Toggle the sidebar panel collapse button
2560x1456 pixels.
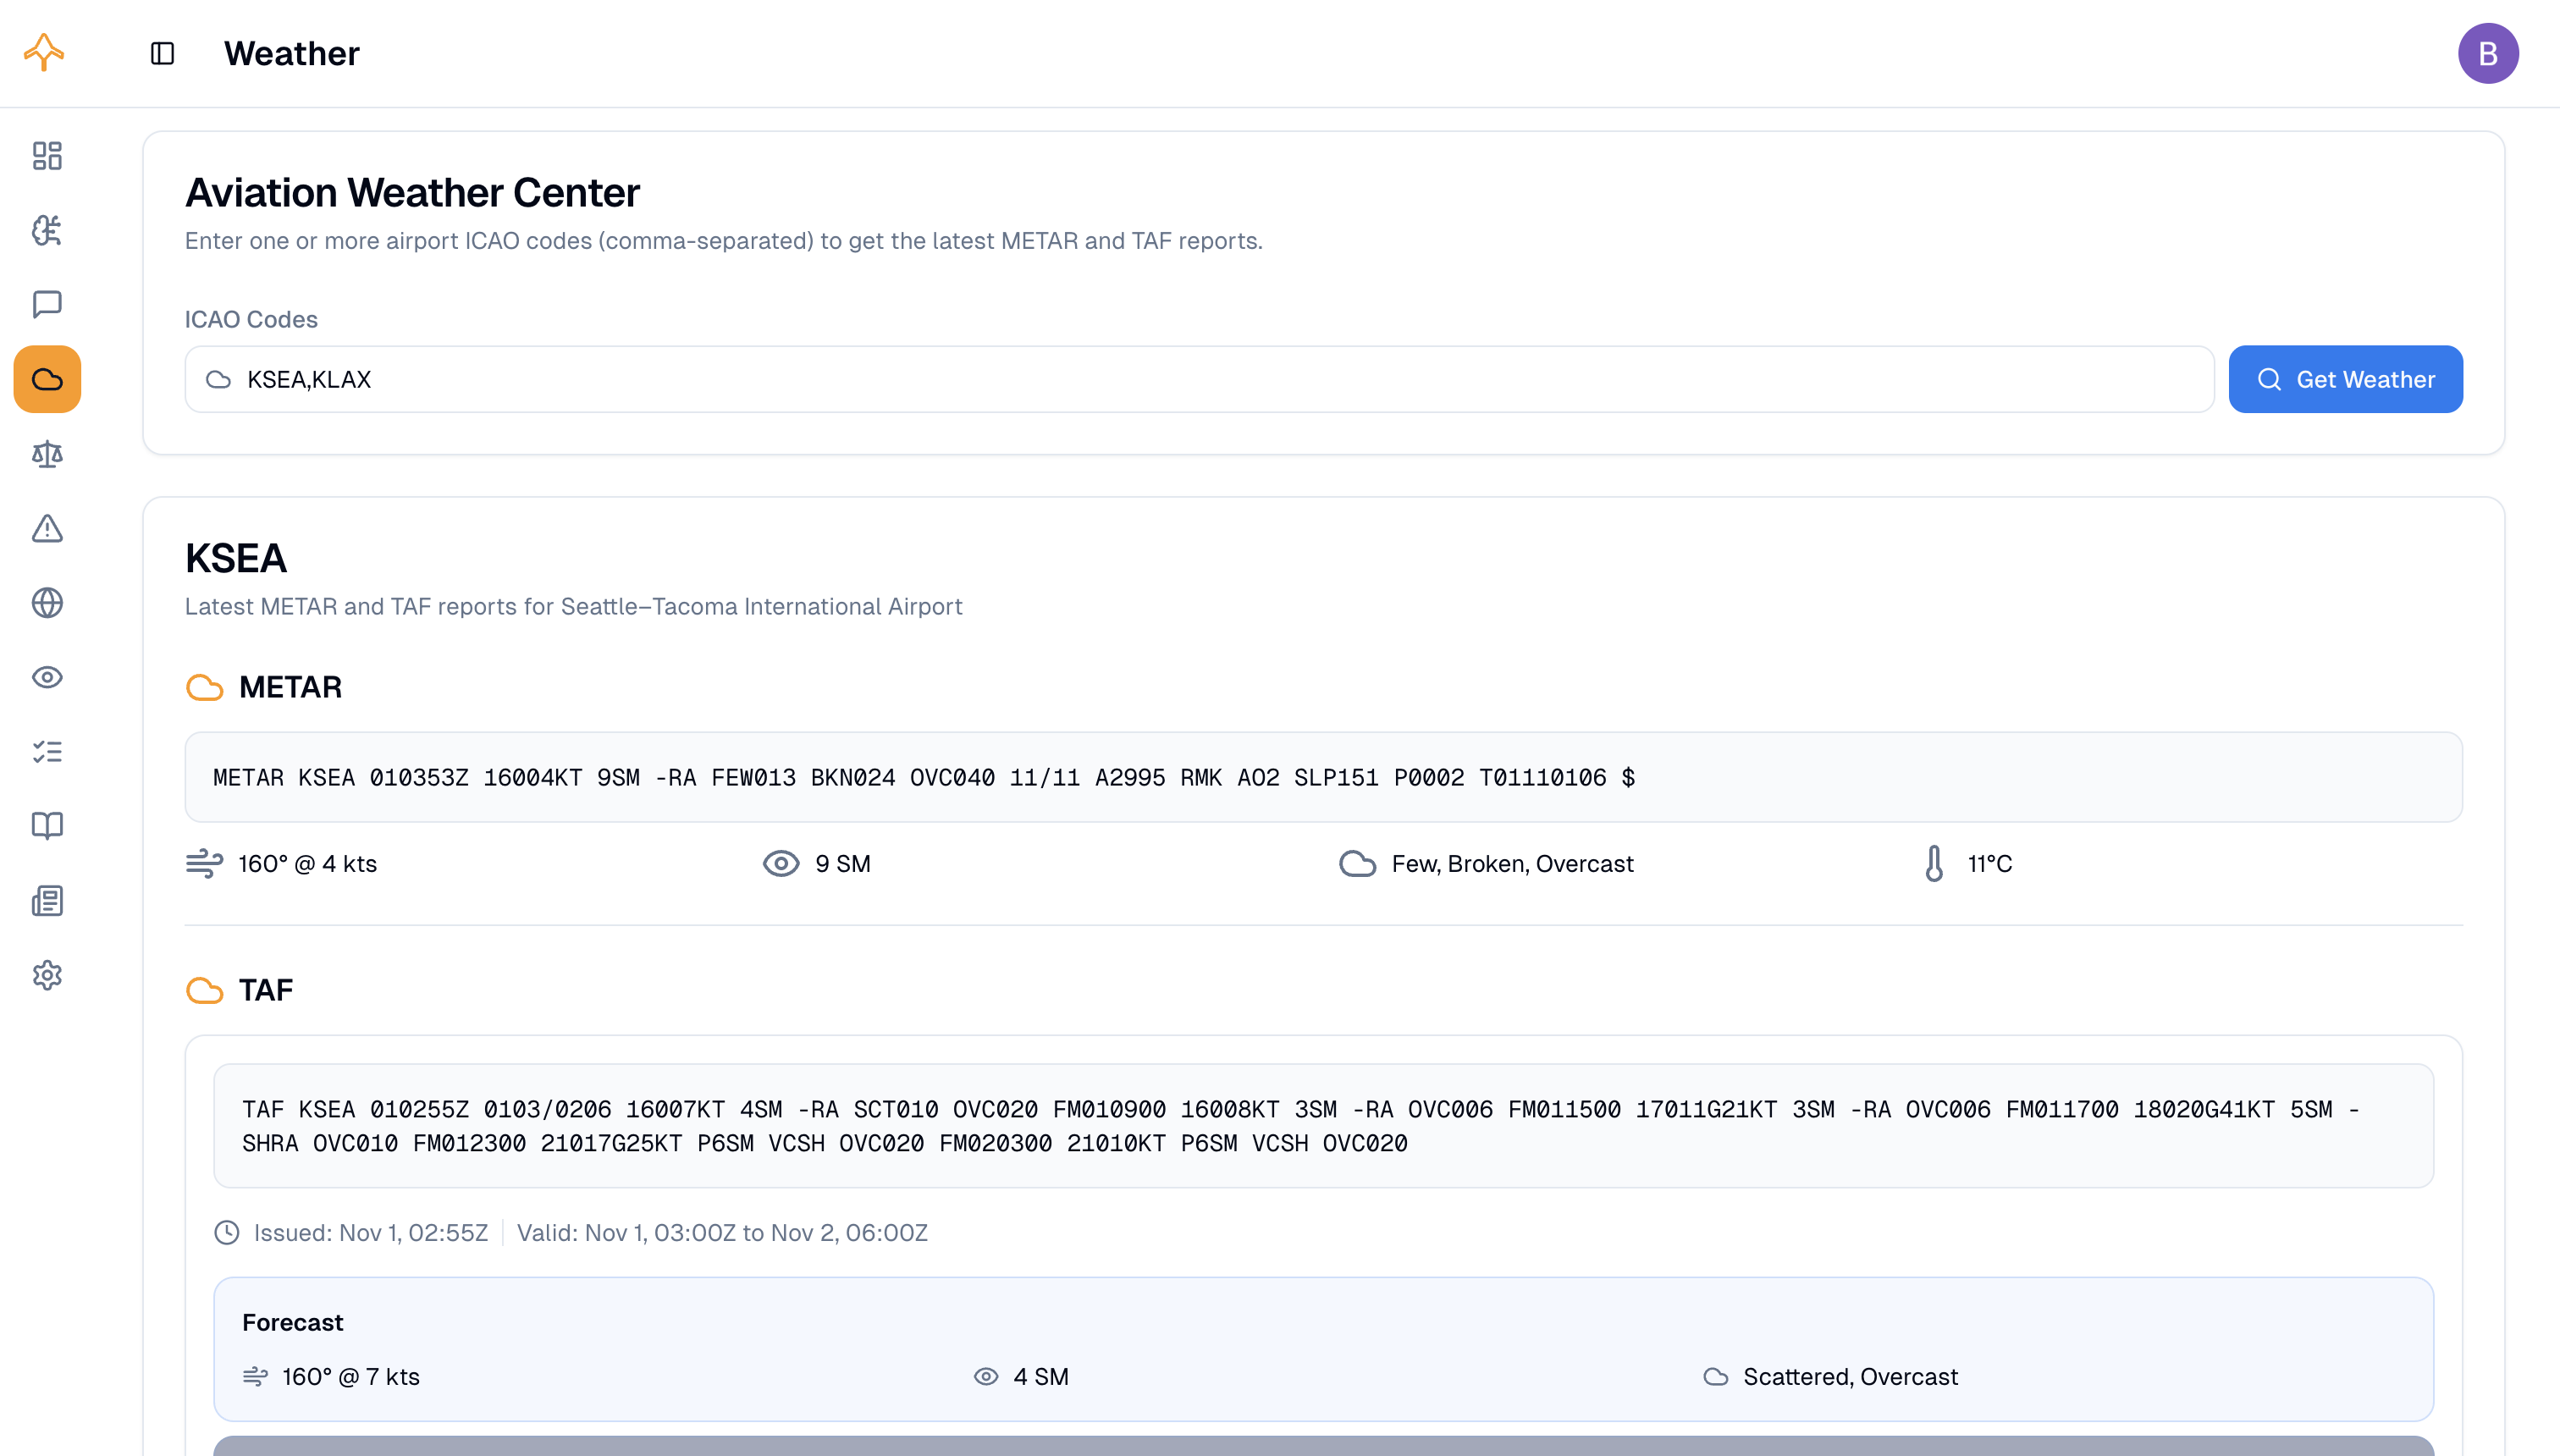162,53
